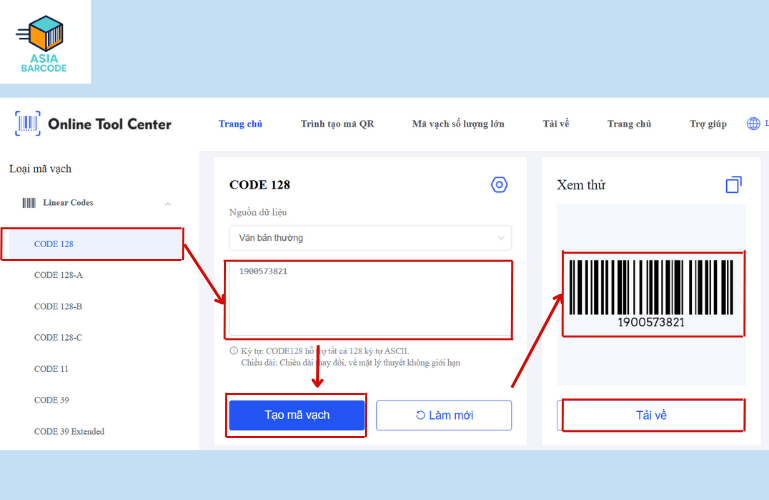Viewport: 769px width, 500px height.
Task: Click the Online Tool Center title text
Action: coord(109,124)
